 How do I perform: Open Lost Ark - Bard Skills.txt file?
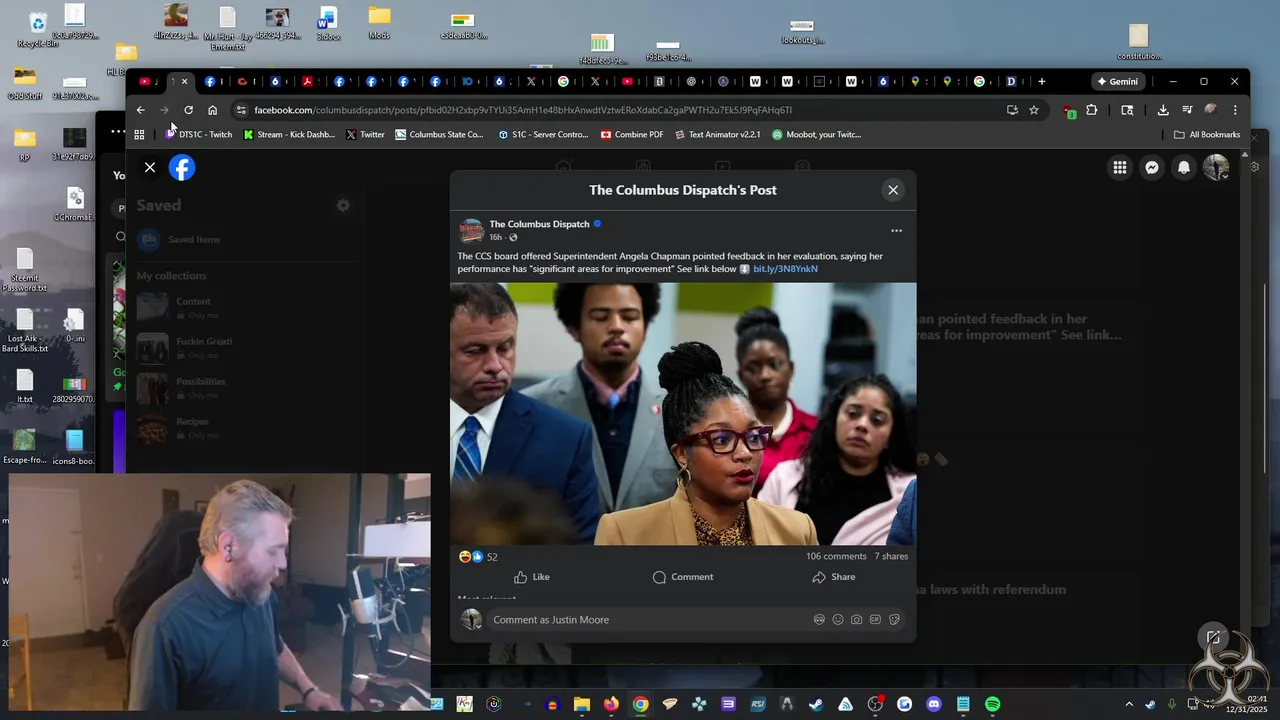pos(25,331)
